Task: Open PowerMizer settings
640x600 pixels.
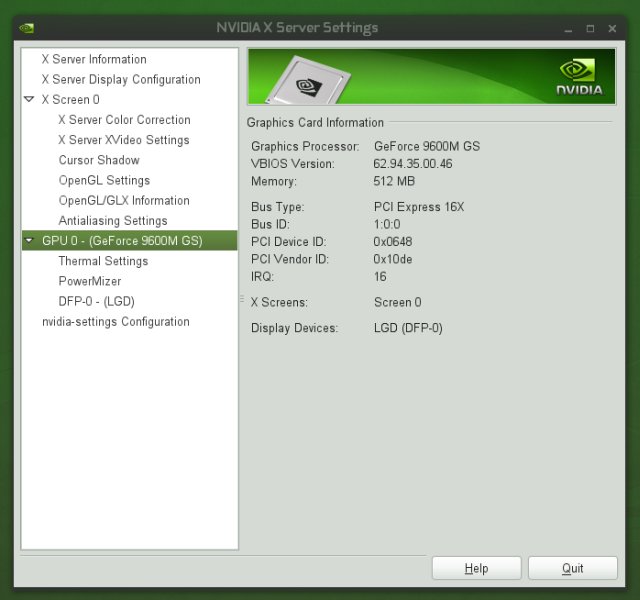Action: 90,281
